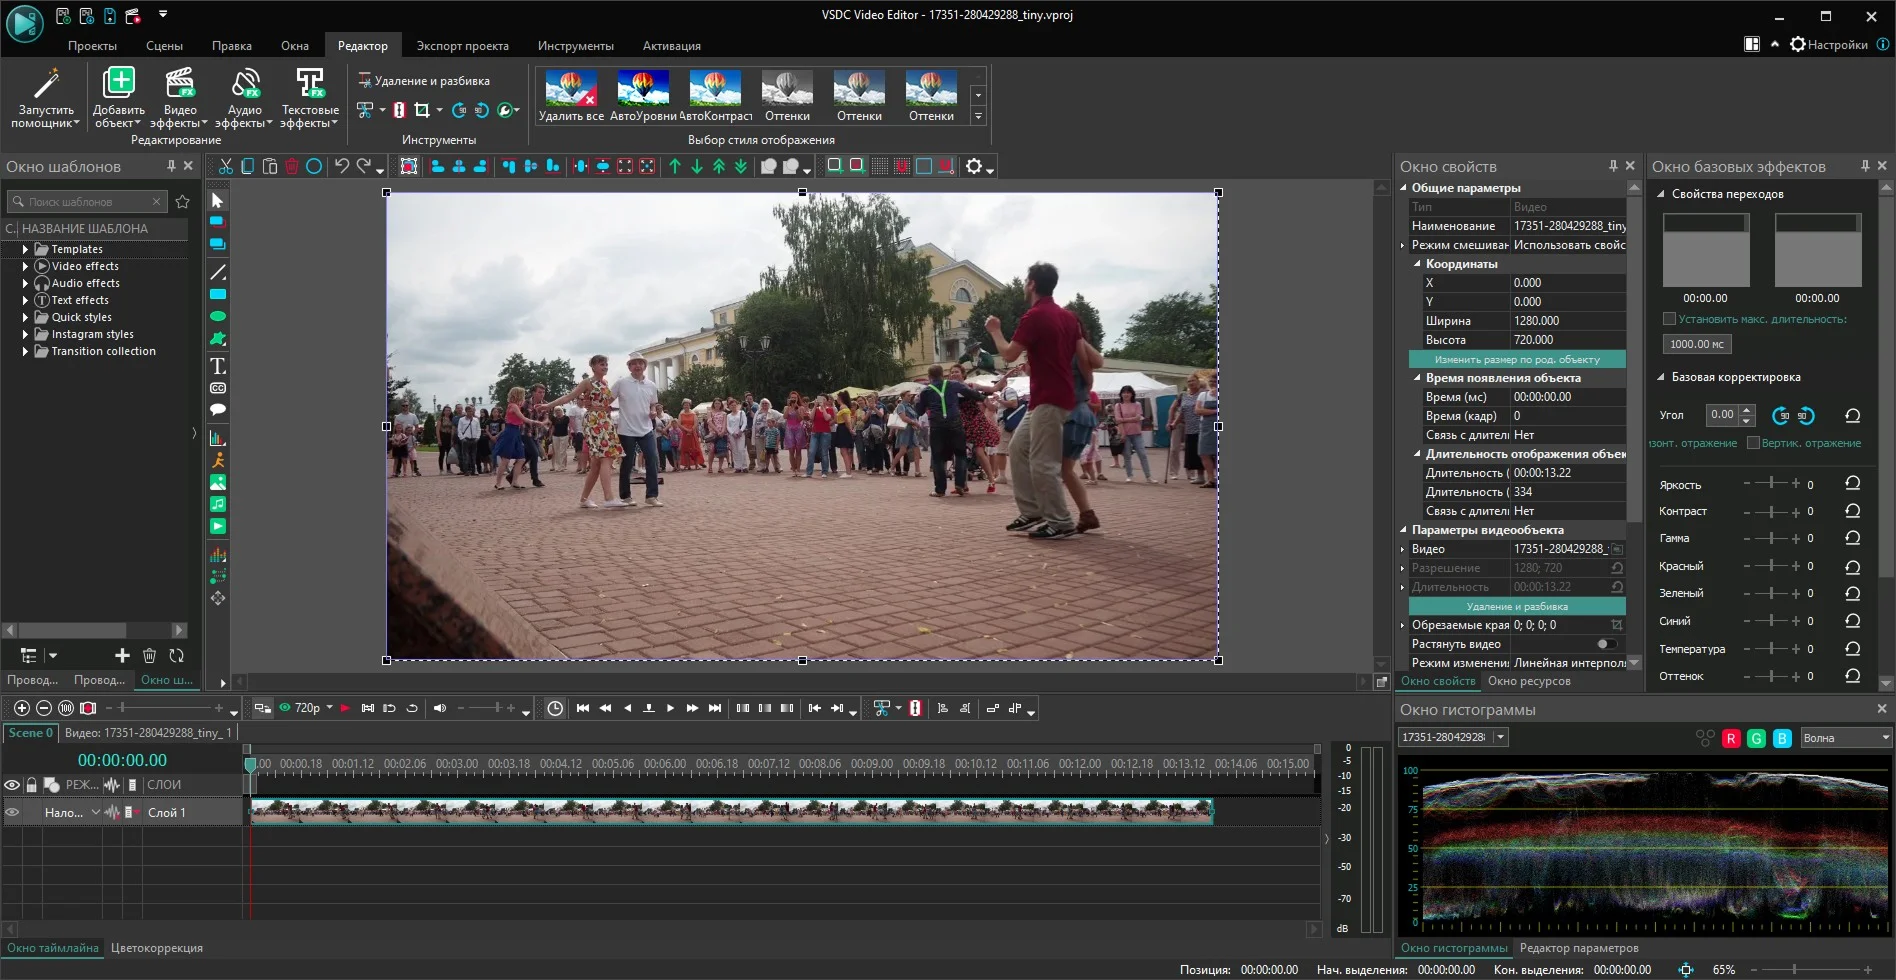Open the Волна histogram mode dropdown

1845,738
